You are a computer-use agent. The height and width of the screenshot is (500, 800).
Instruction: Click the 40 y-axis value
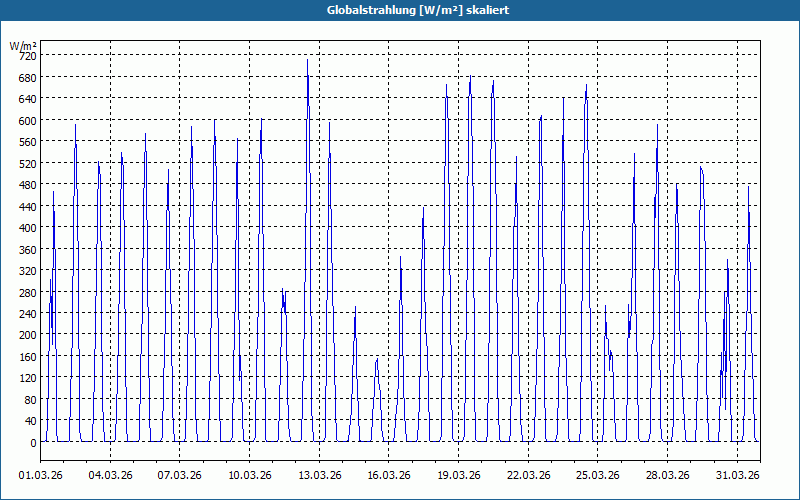(30, 421)
